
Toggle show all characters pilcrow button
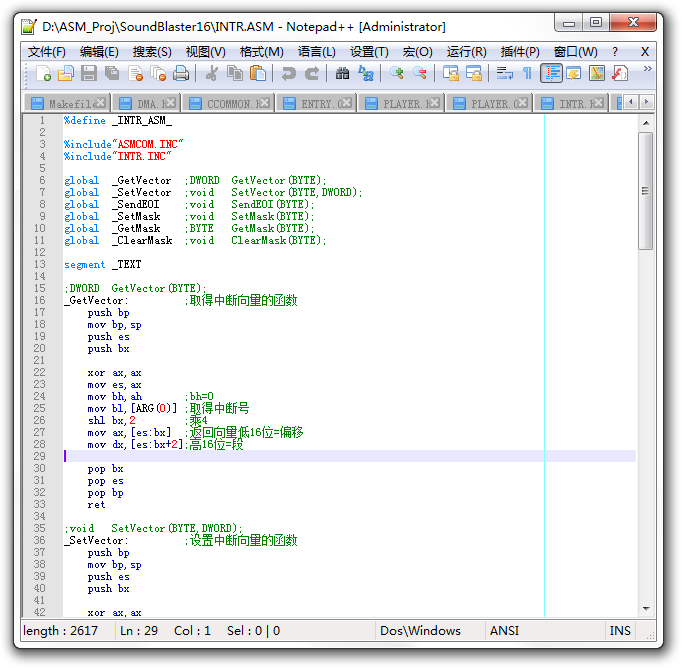pyautogui.click(x=527, y=73)
